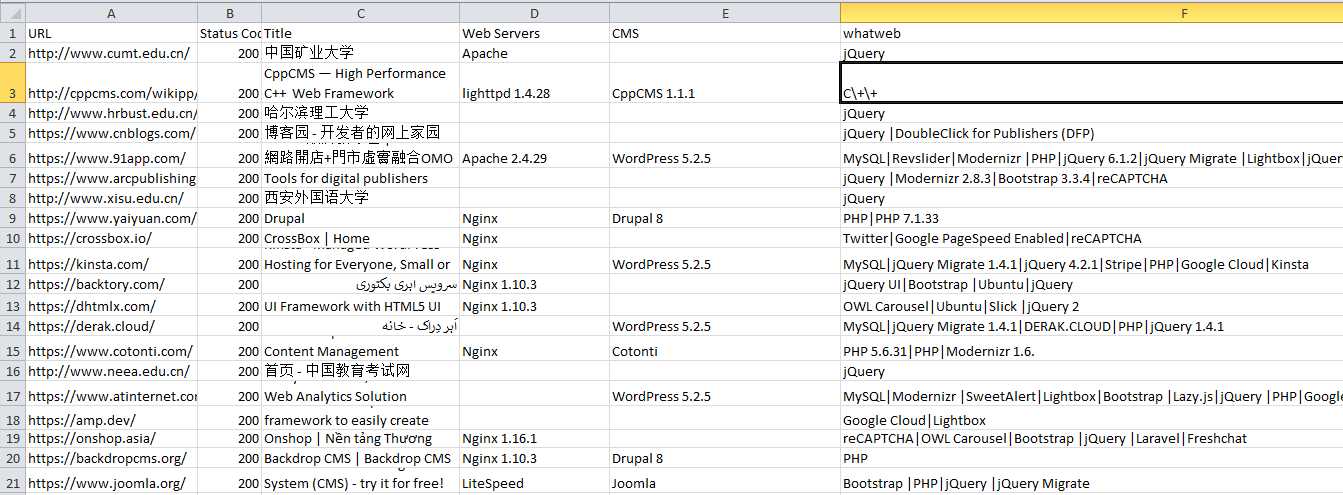Select the https://www.atinternet.co URL cell
The height and width of the screenshot is (495, 1343).
pos(111,394)
